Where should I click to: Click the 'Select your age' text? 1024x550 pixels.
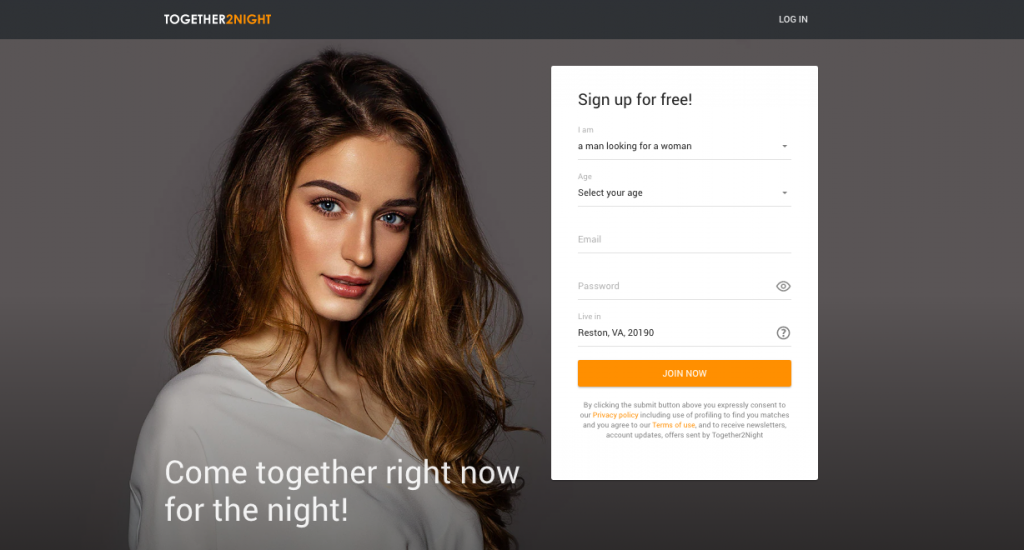pos(610,193)
